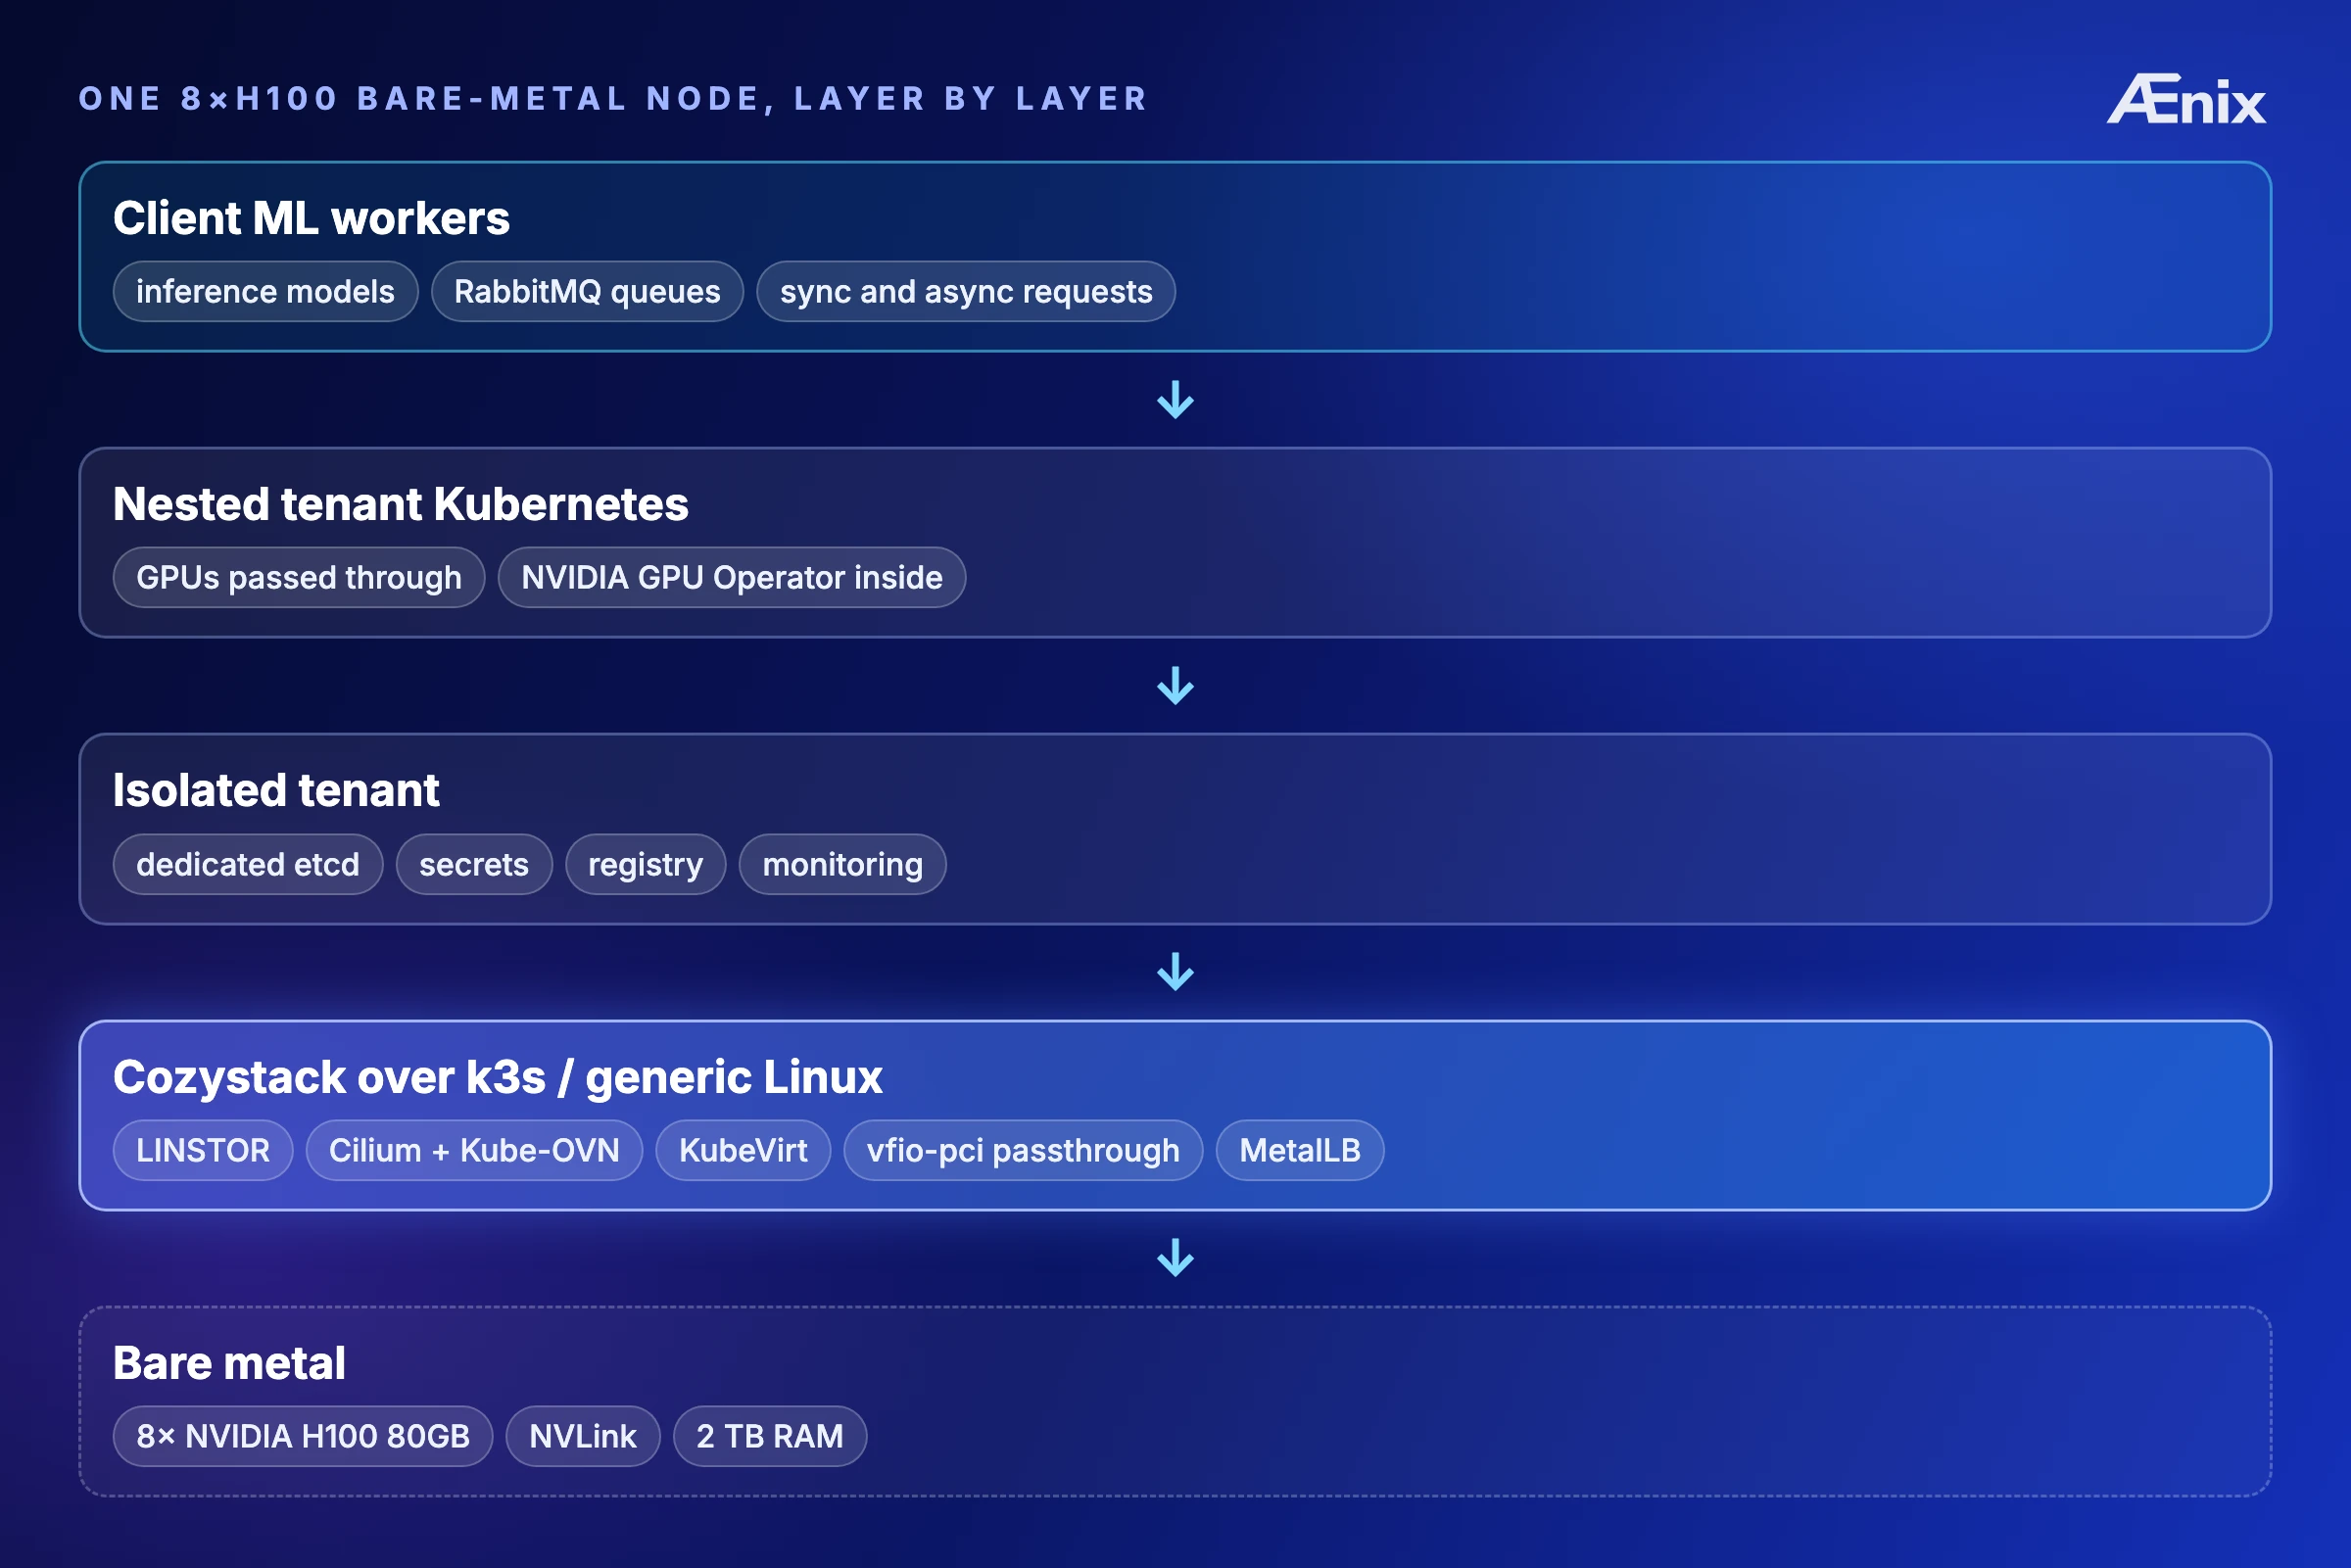Click the 'NVIDIA GPU Operator inside' tag

[732, 577]
